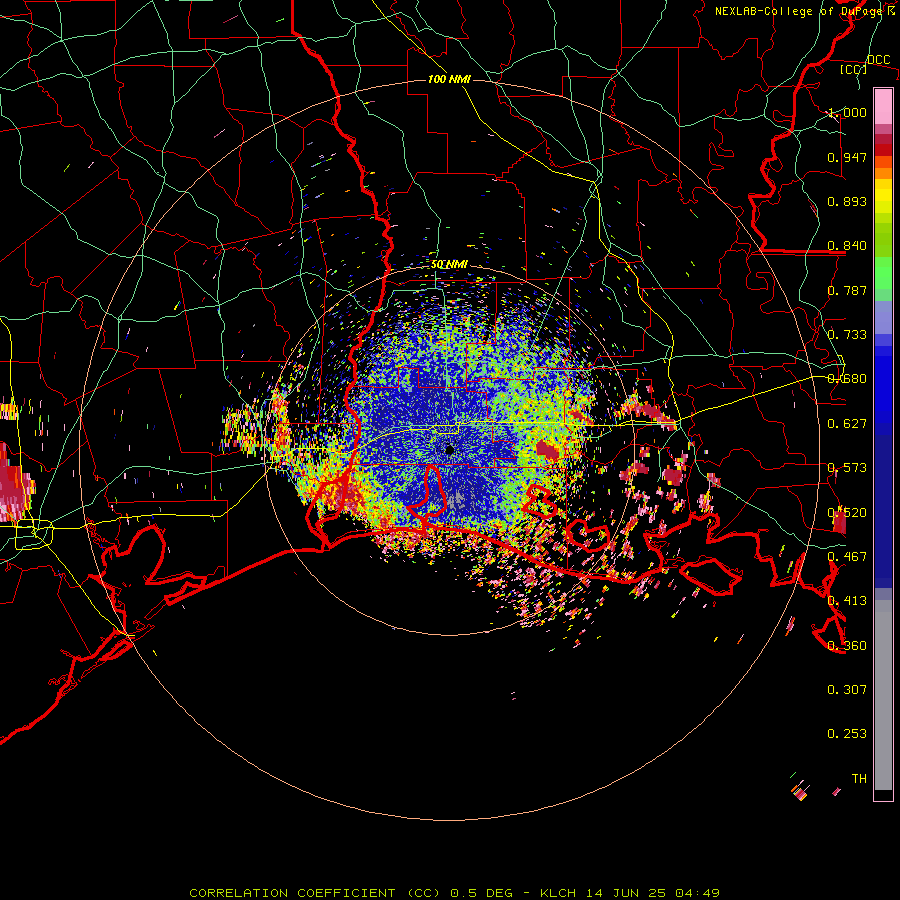Click the 100 NMI range ring label
This screenshot has height=900, width=900.
tap(449, 79)
